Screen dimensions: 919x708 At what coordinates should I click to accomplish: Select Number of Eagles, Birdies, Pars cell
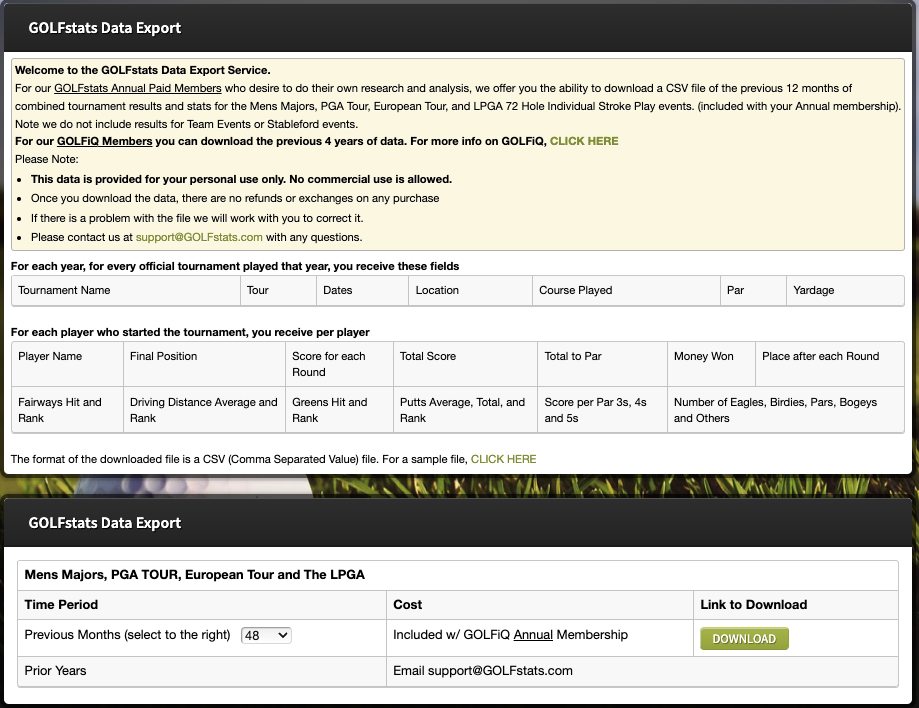pyautogui.click(x=786, y=410)
